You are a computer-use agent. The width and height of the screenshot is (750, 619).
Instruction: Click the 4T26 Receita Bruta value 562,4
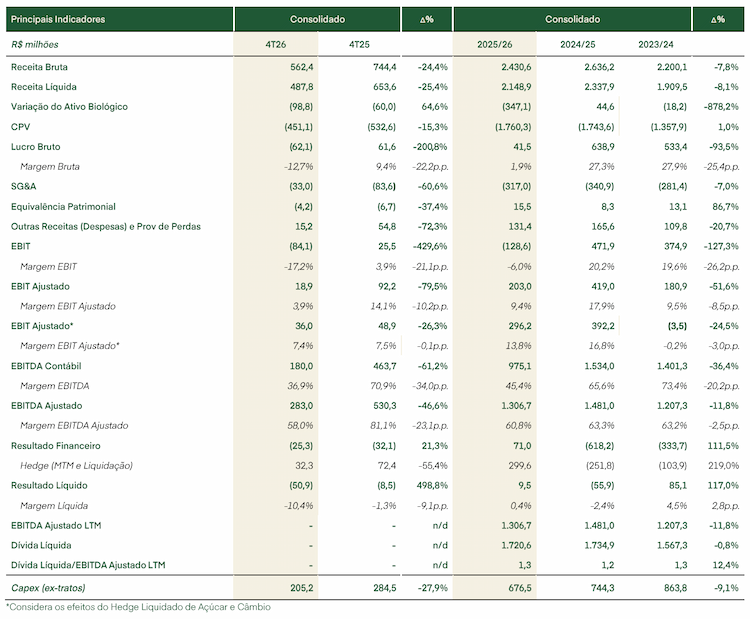pyautogui.click(x=301, y=67)
